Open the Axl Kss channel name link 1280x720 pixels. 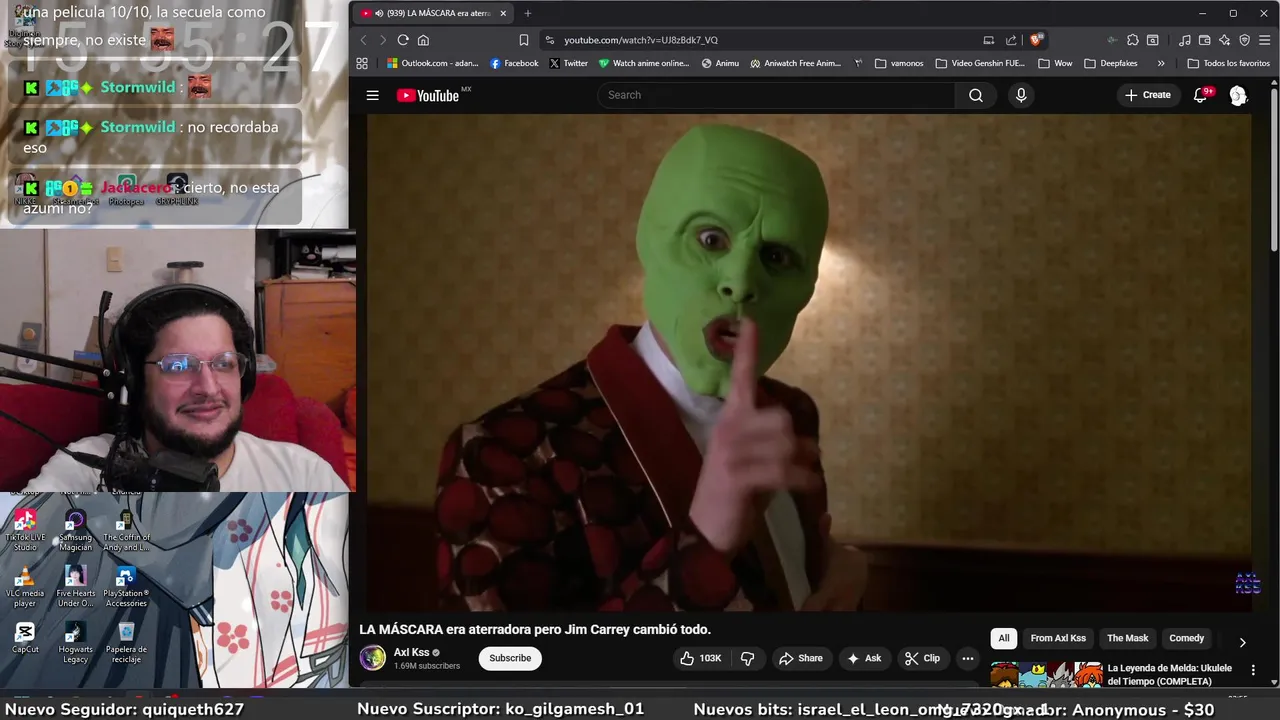coord(411,652)
